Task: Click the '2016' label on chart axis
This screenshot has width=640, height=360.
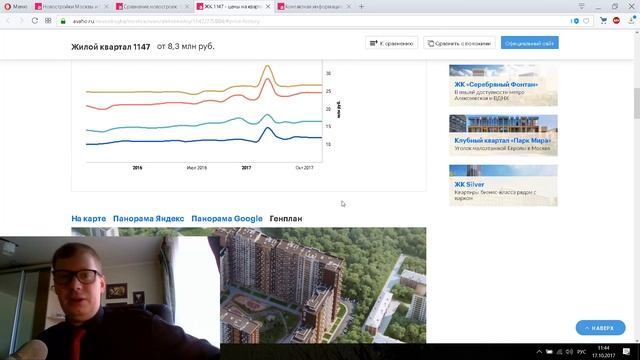Action: [137, 168]
